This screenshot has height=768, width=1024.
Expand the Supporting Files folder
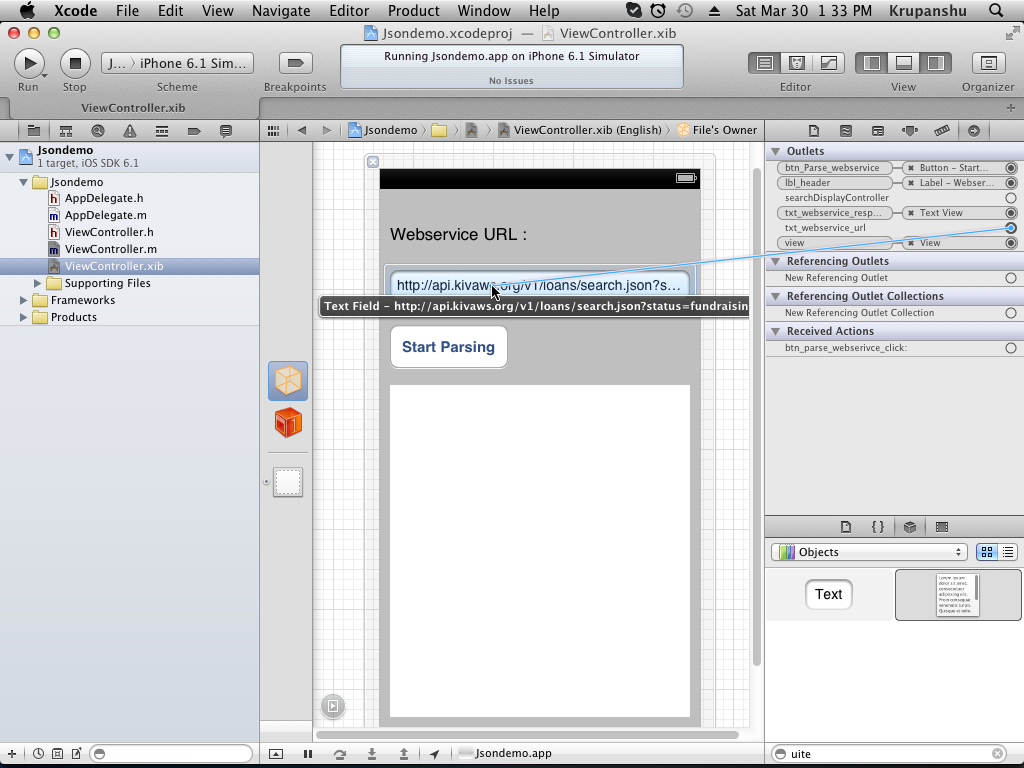tap(38, 283)
